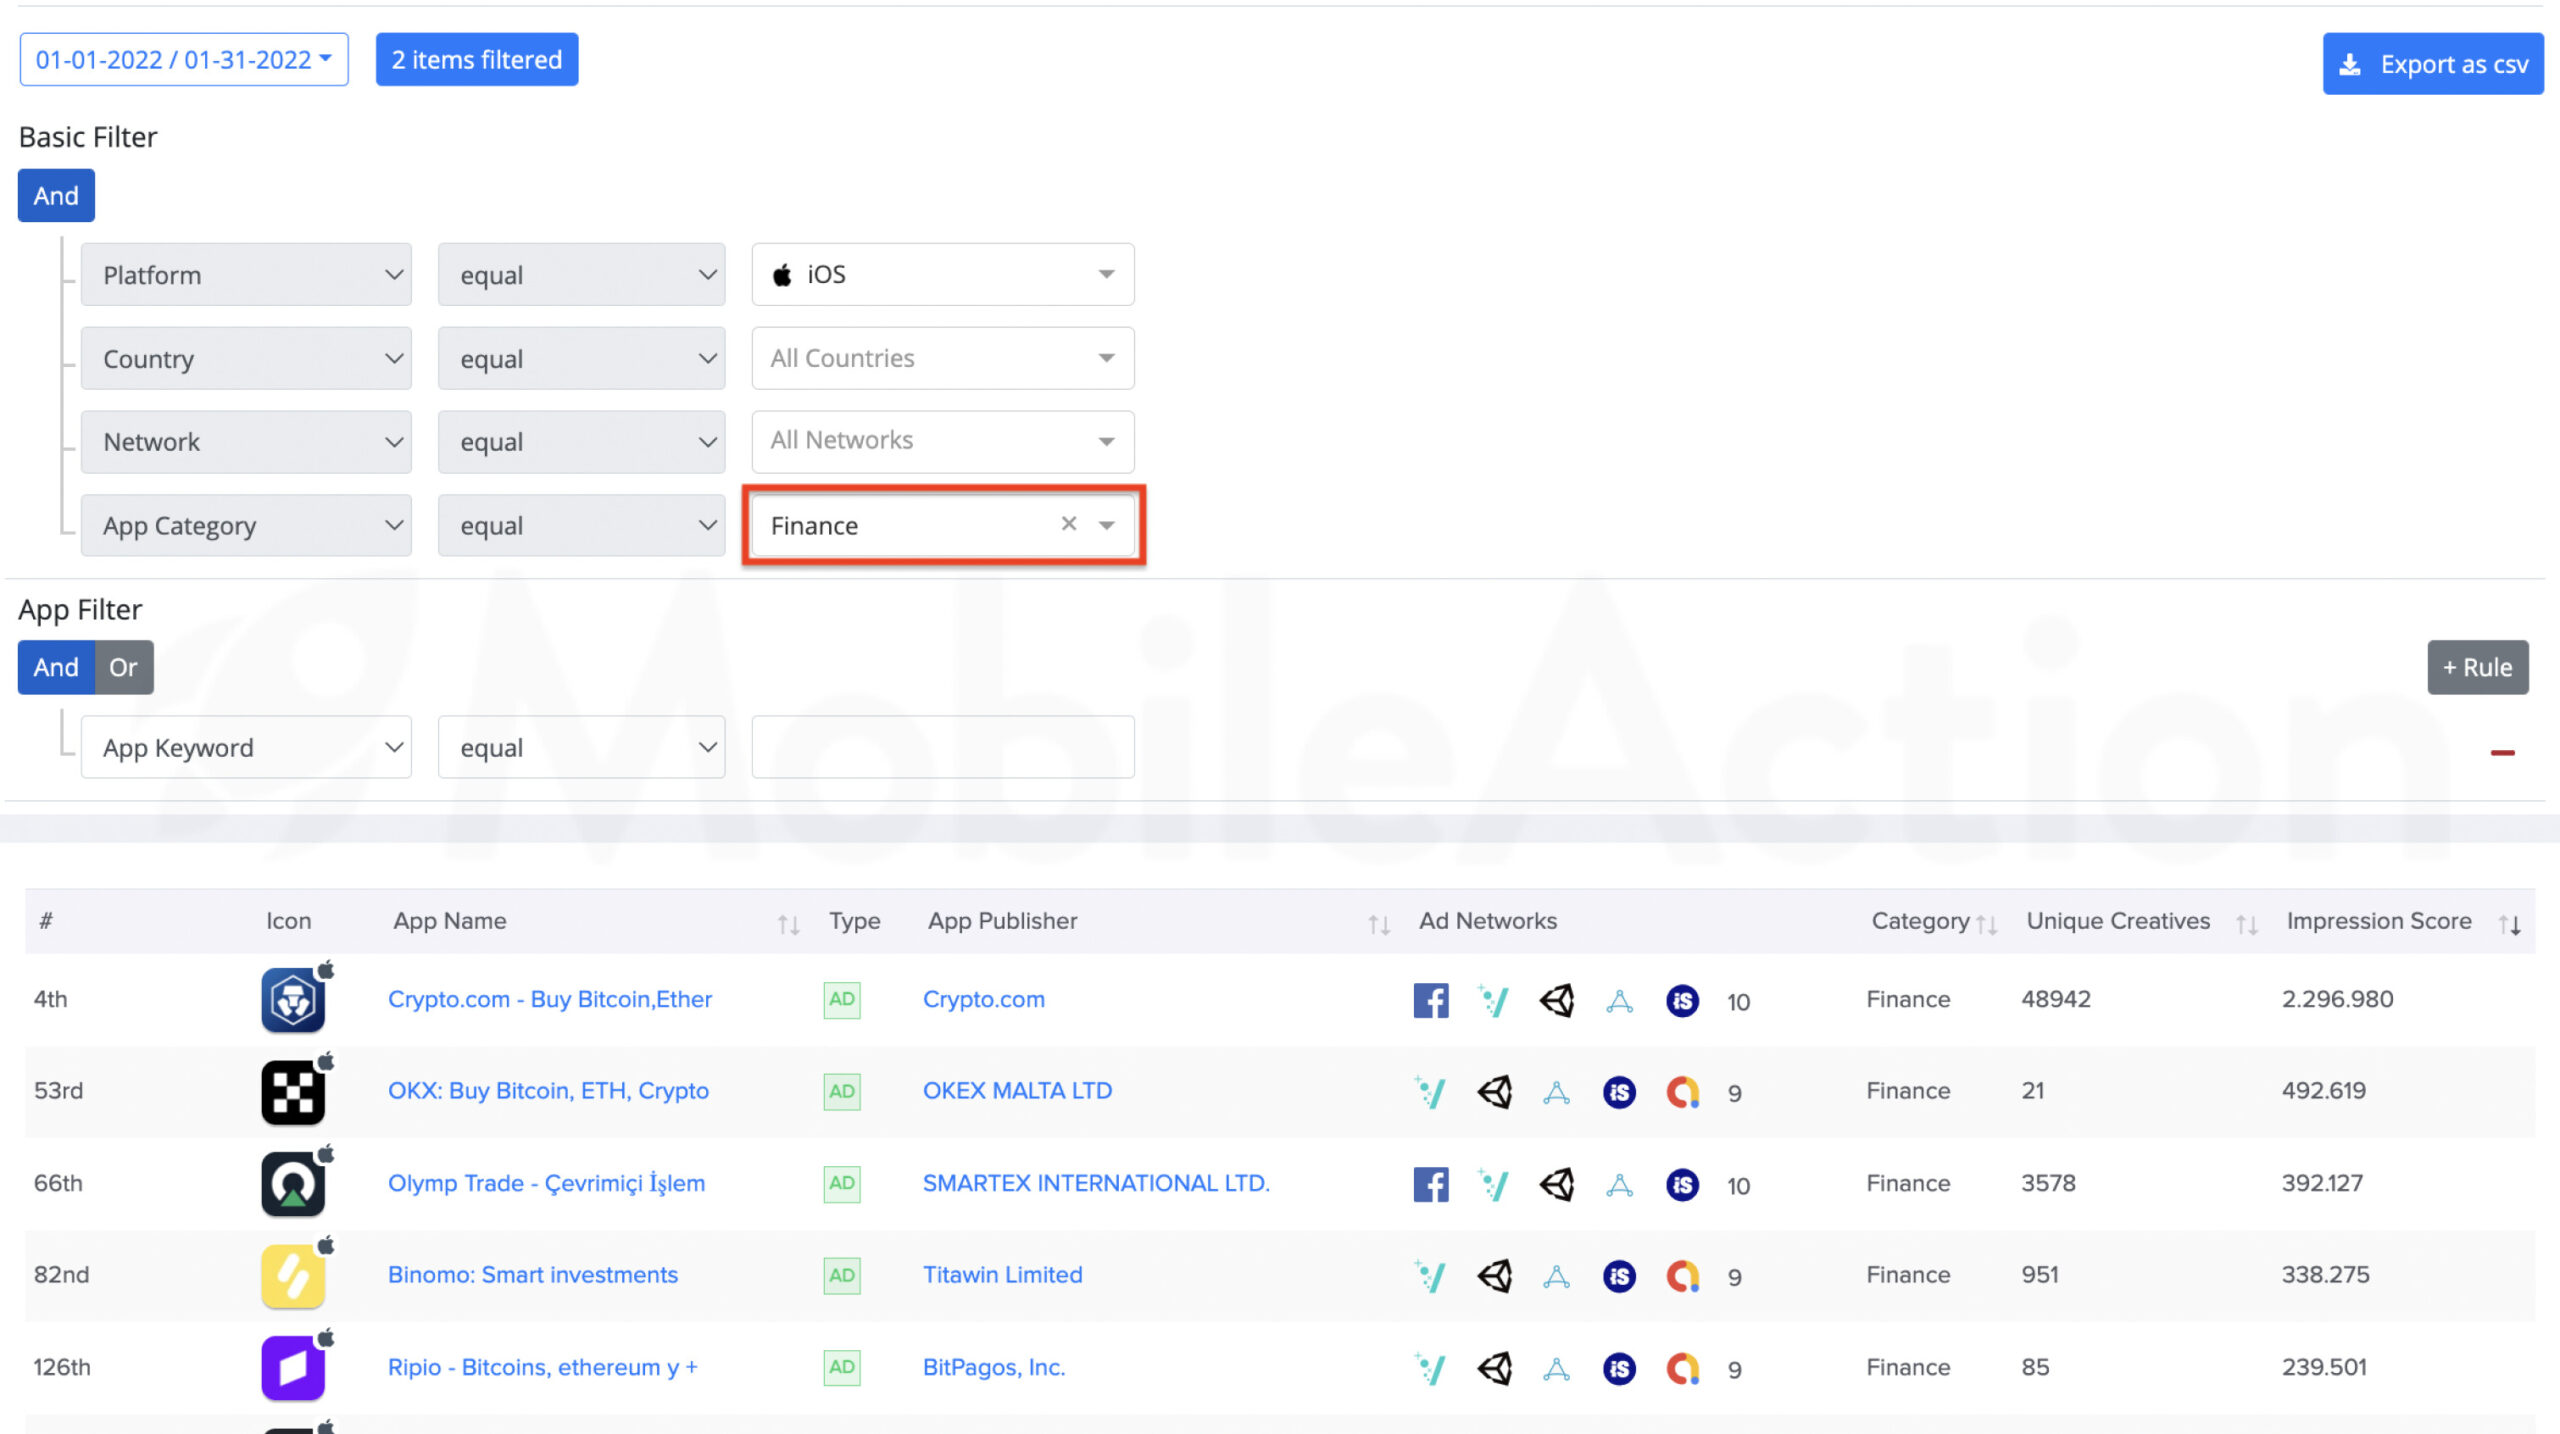Open Ripio - Bitcoins, ethereum link
Viewport: 2560px width, 1434px height.
tap(543, 1367)
